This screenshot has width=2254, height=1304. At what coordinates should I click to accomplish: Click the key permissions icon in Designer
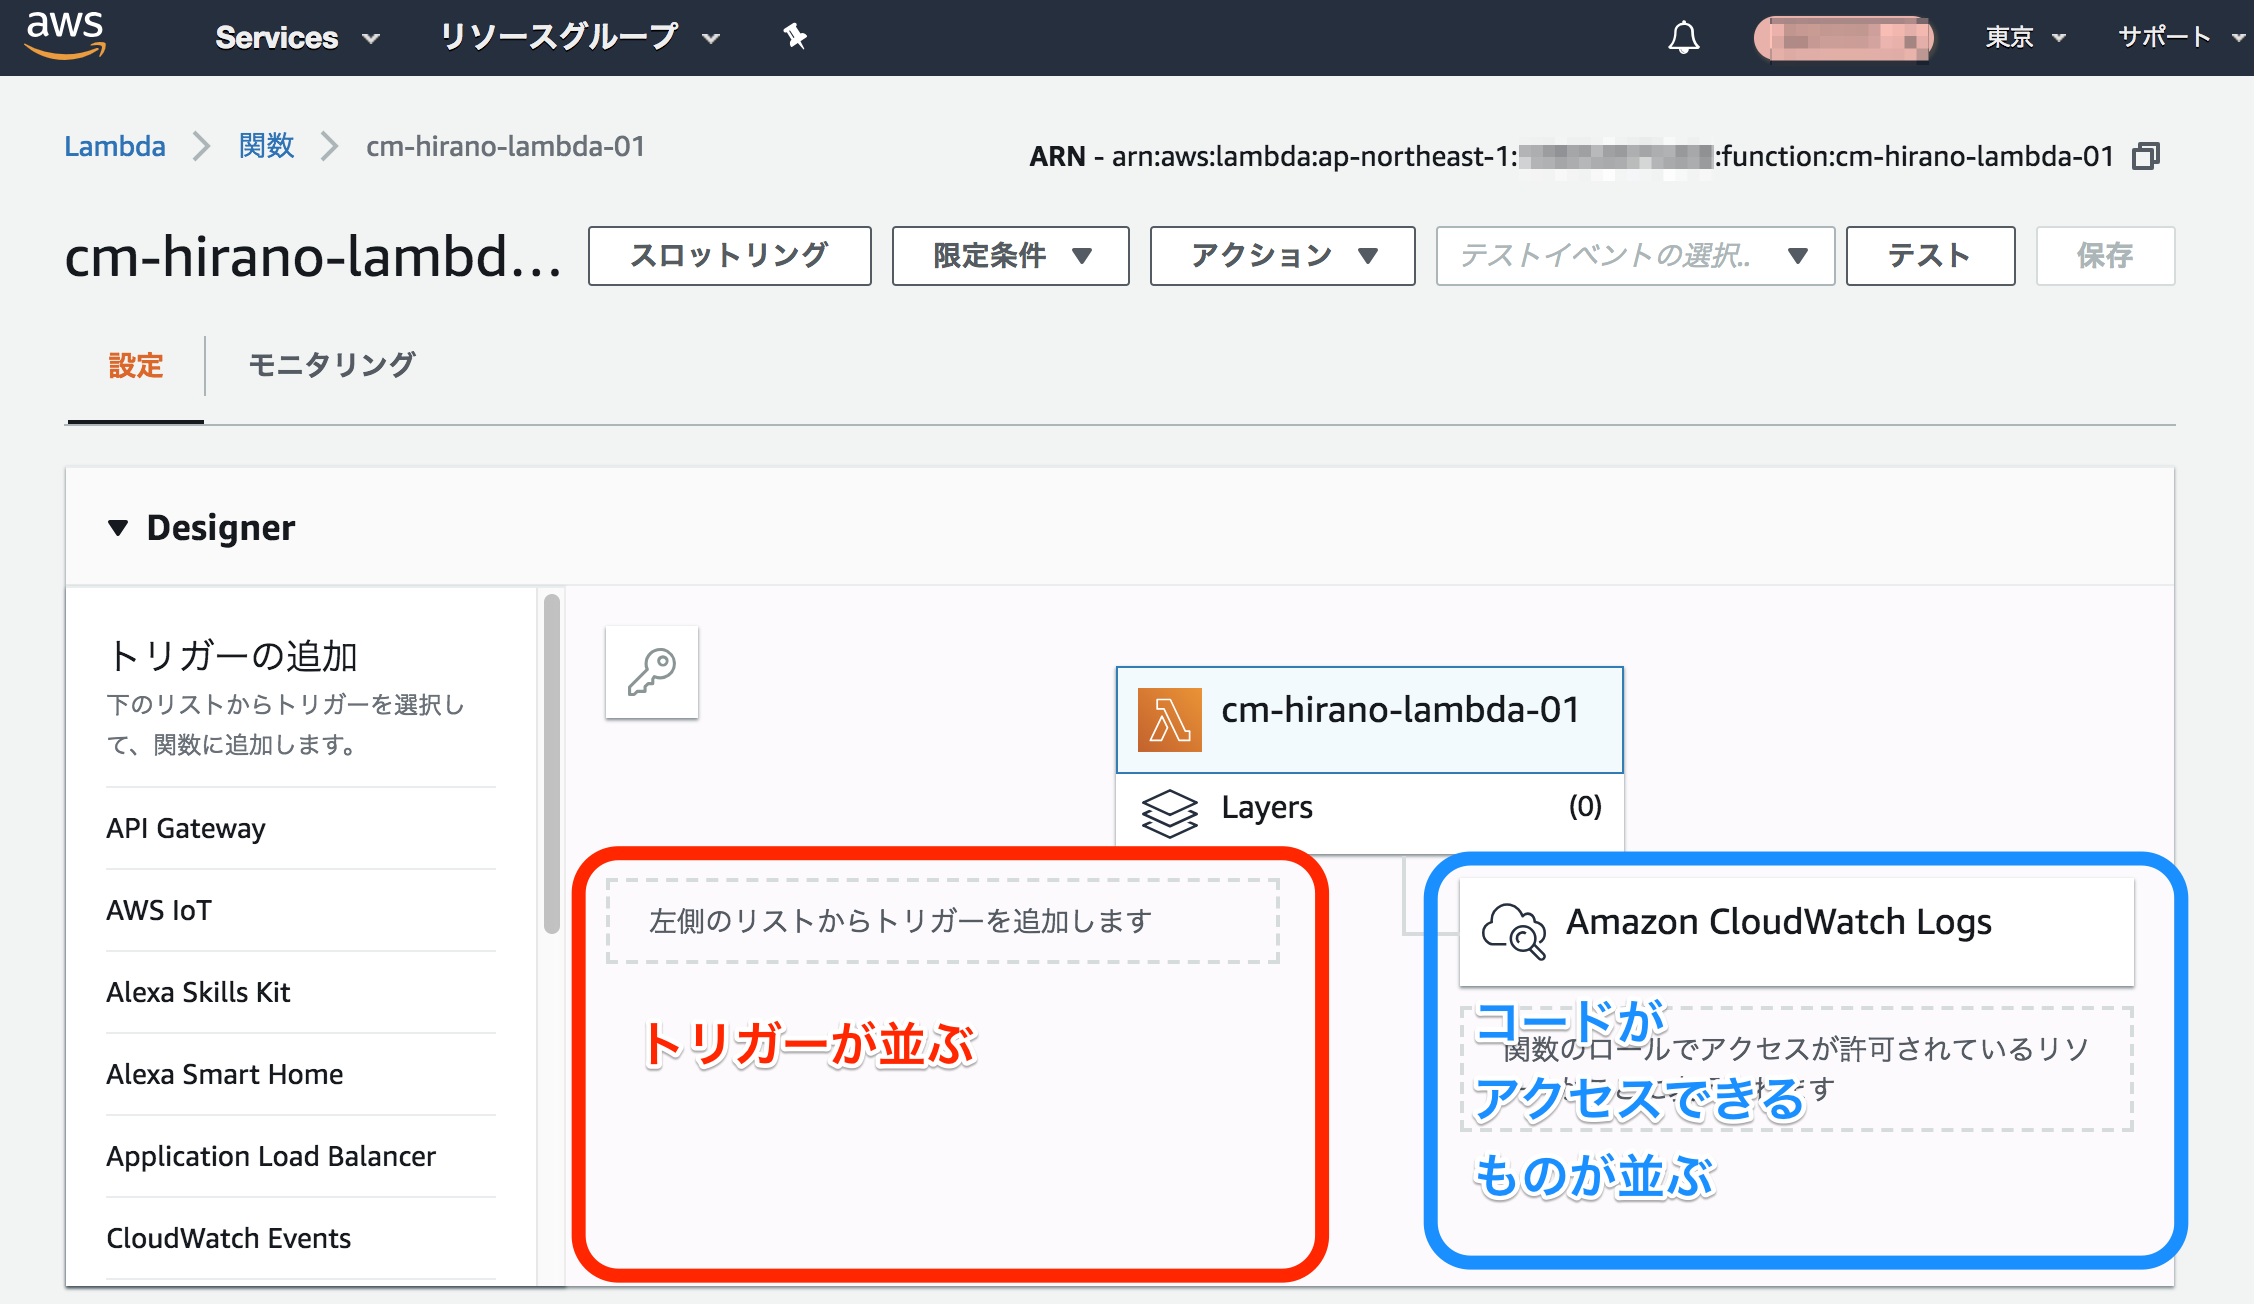[x=652, y=672]
